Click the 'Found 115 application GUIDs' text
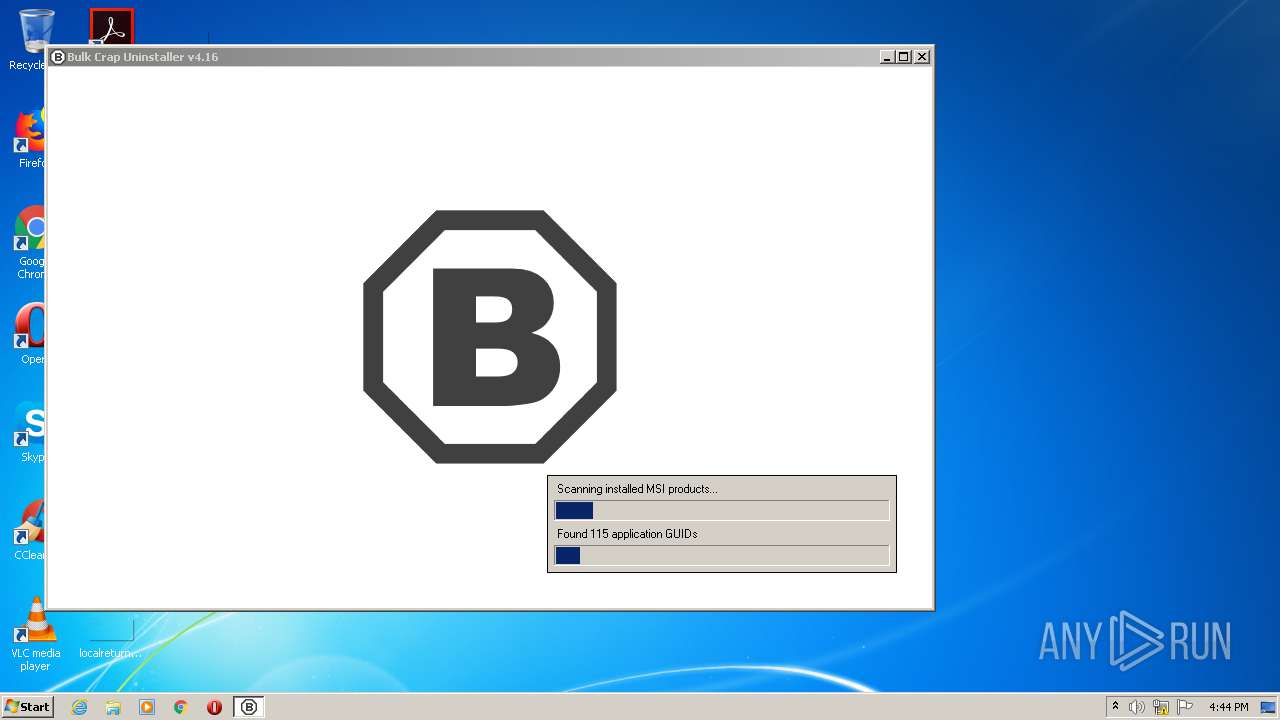The height and width of the screenshot is (720, 1280). click(x=627, y=534)
